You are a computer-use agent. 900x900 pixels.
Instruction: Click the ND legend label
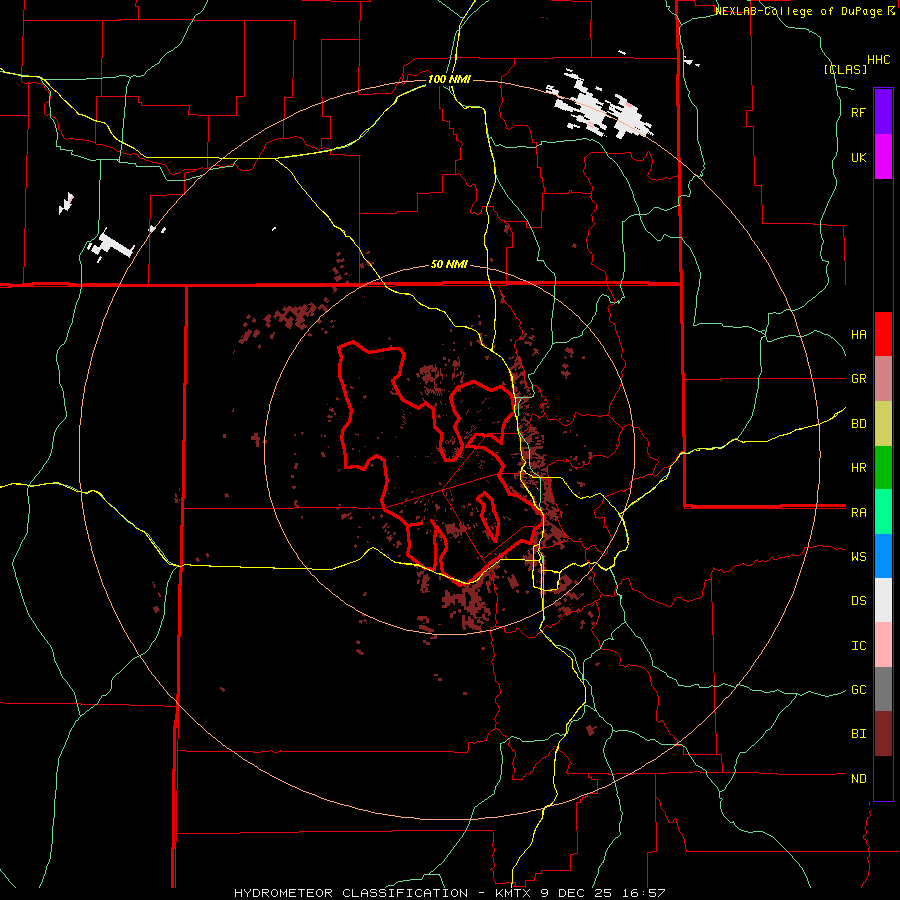(858, 779)
